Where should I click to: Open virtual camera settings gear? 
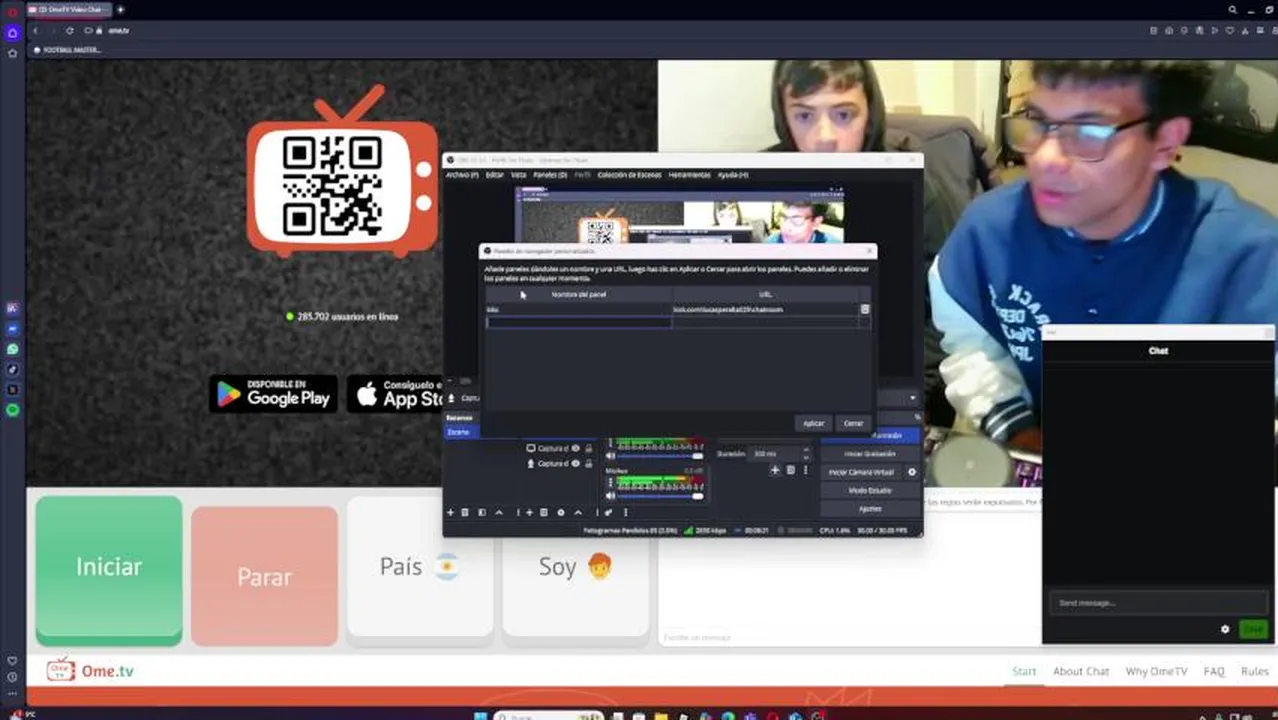click(912, 472)
